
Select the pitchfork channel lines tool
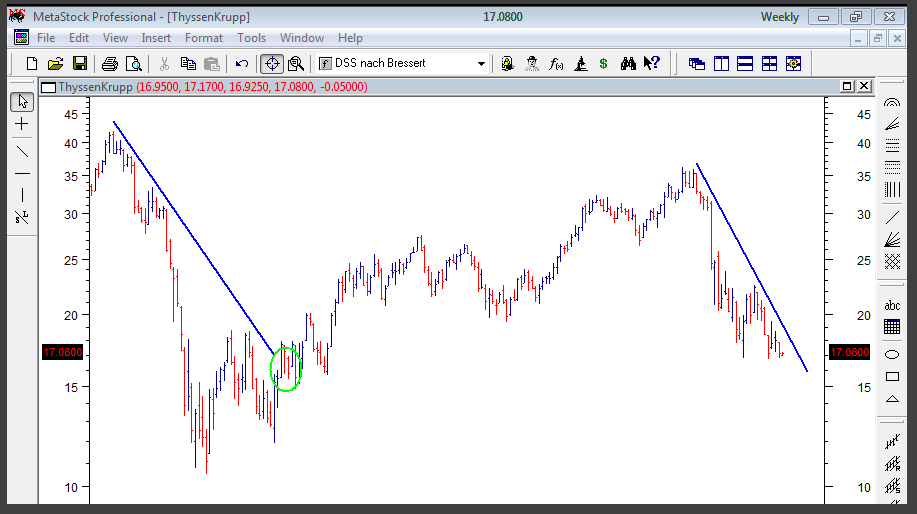pyautogui.click(x=892, y=442)
